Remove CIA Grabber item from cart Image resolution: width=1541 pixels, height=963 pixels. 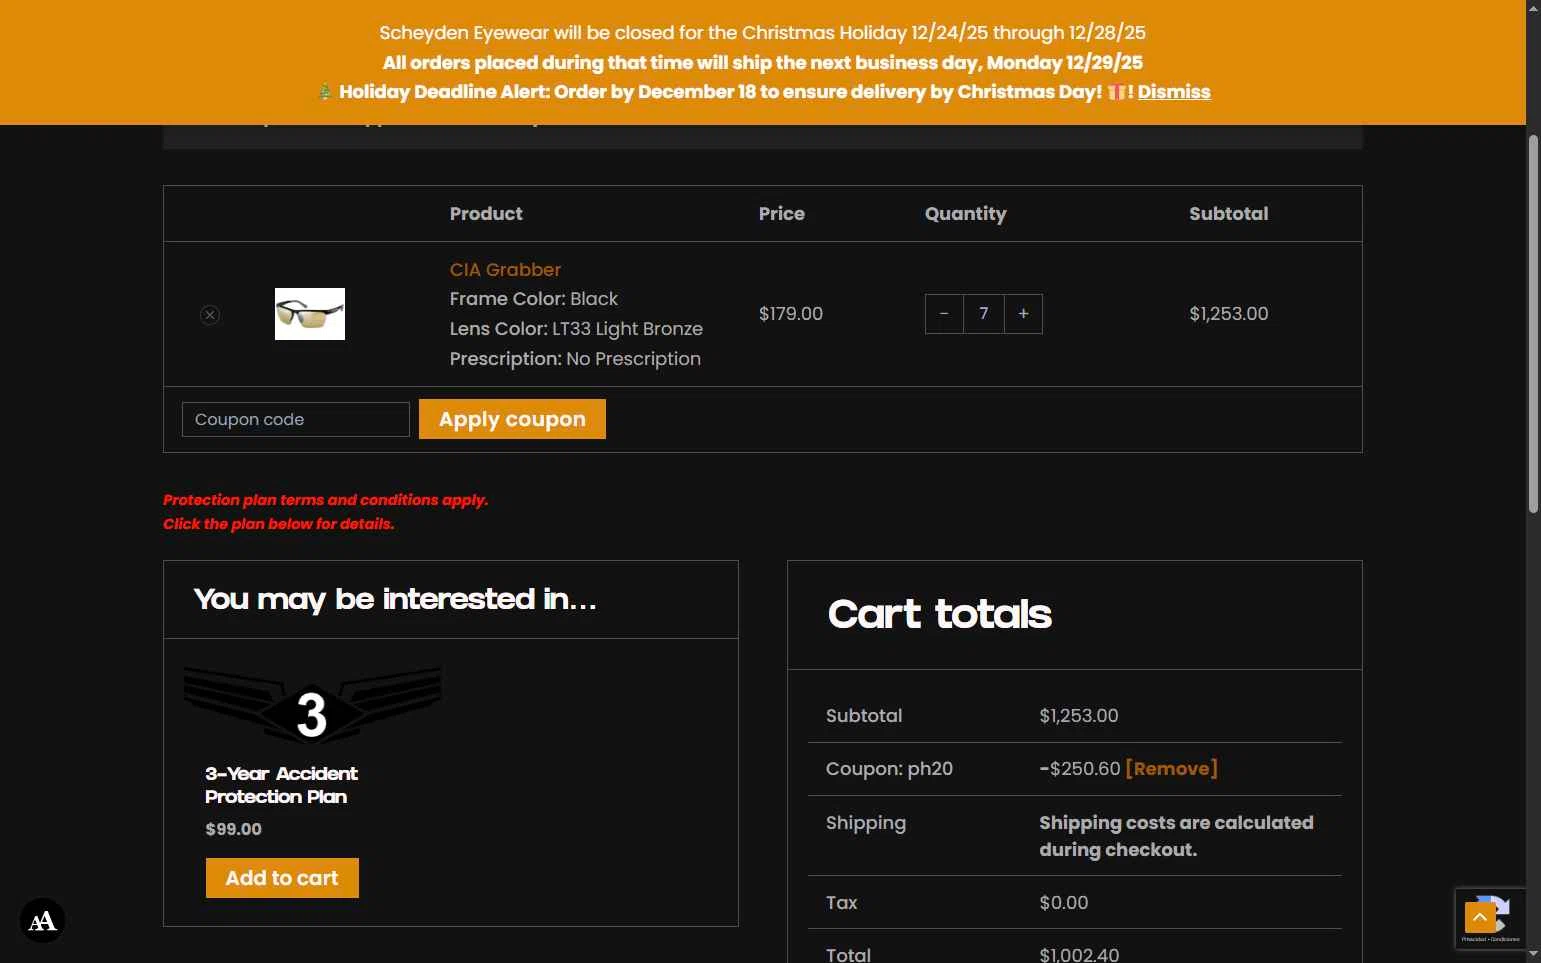pos(210,315)
